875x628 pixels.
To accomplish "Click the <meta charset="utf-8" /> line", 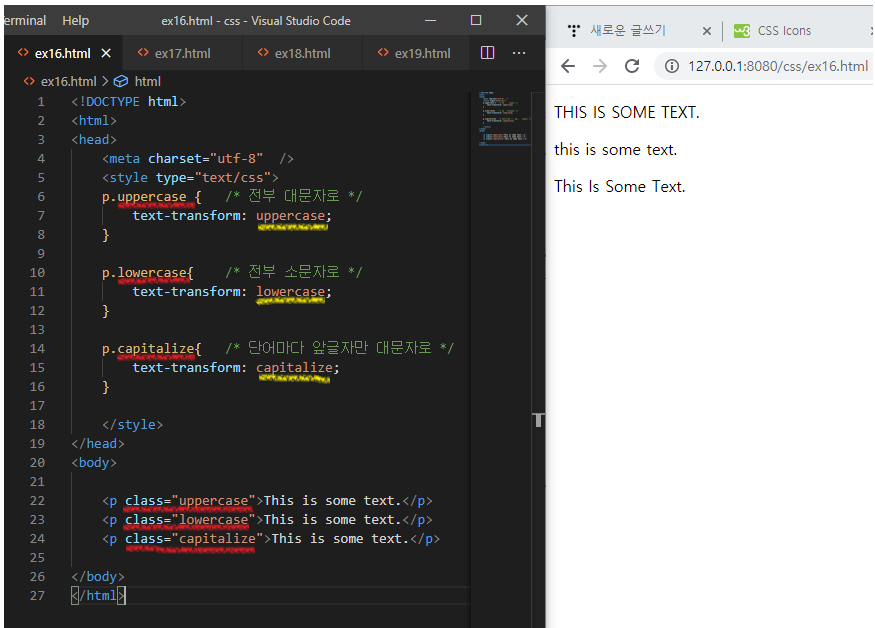I will click(198, 159).
